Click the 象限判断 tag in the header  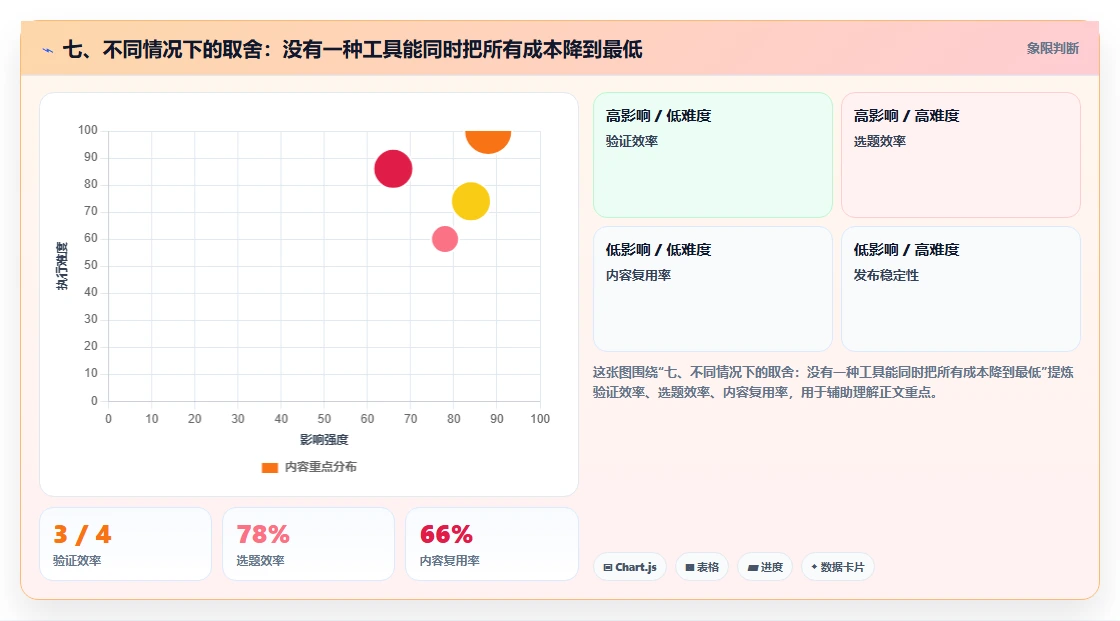point(1052,49)
